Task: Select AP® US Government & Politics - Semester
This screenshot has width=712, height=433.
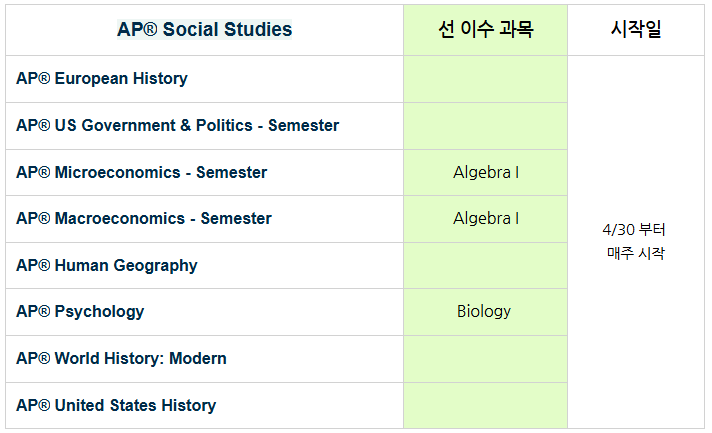Action: [x=177, y=126]
